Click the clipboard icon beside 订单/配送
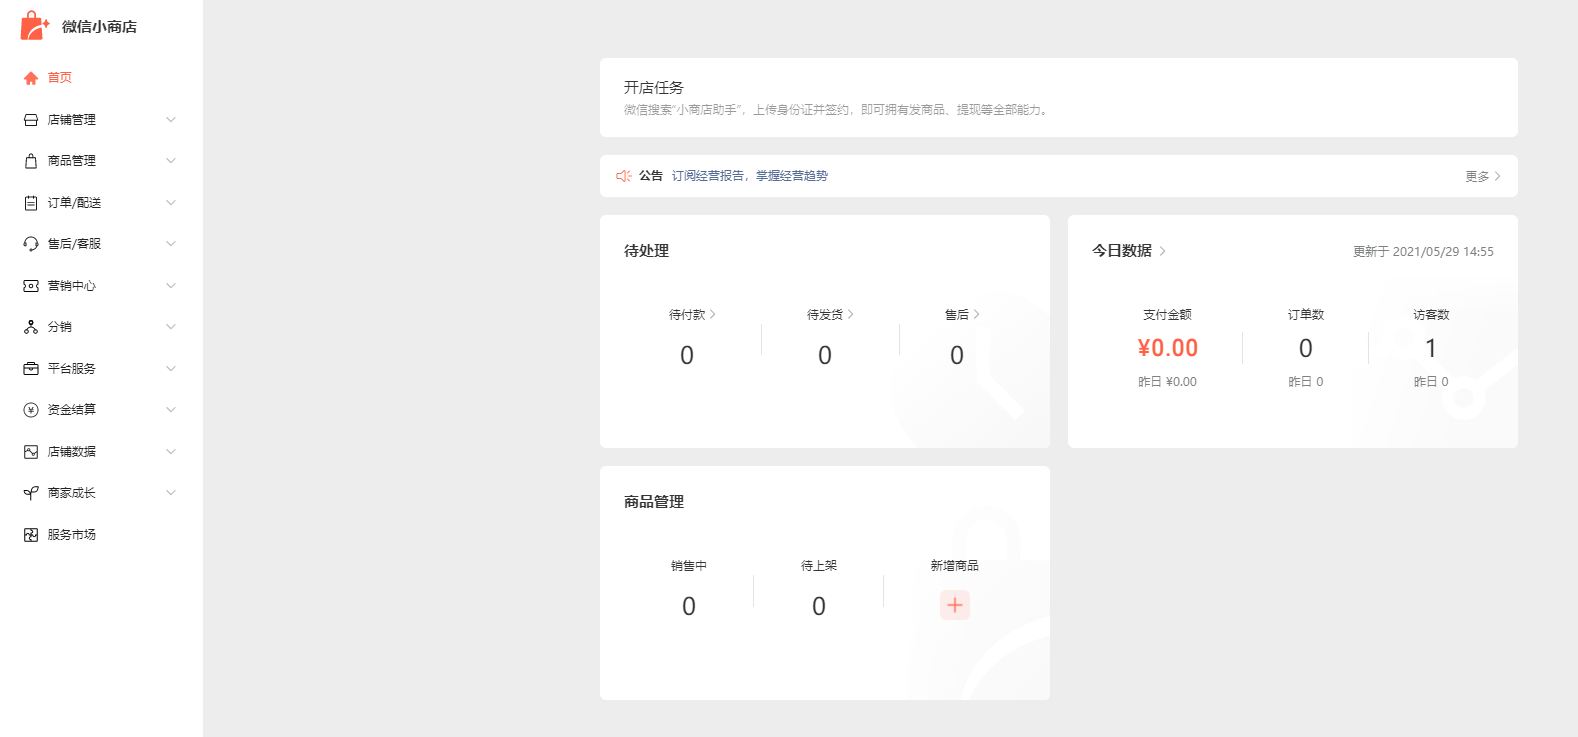1578x737 pixels. coord(31,203)
